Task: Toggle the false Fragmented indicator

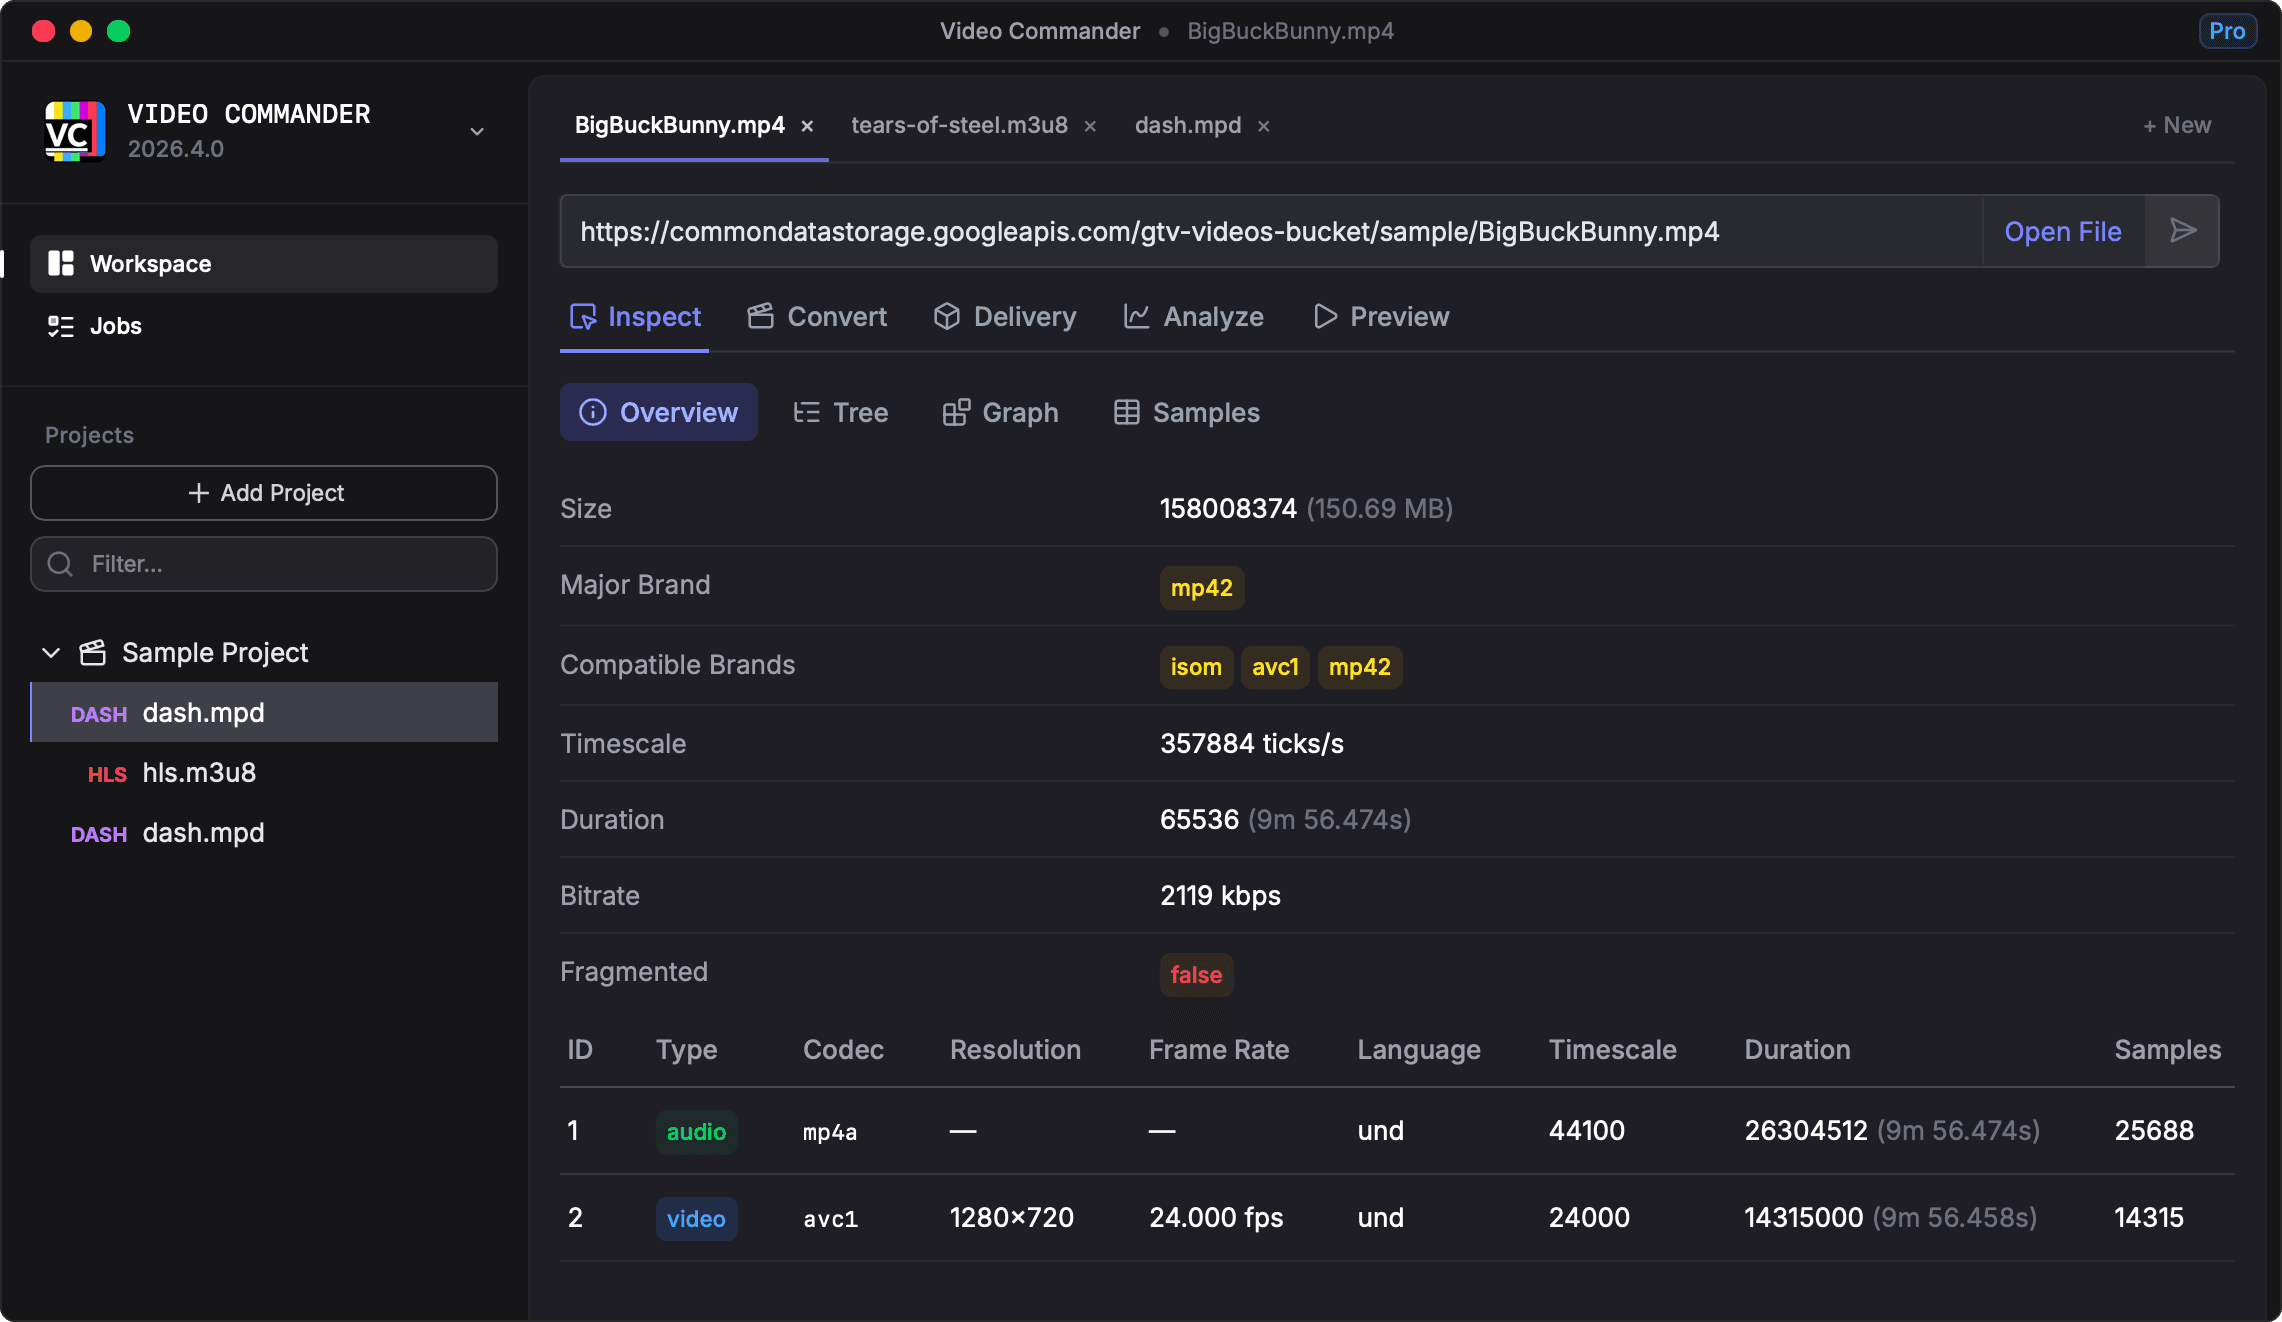Action: 1196,975
